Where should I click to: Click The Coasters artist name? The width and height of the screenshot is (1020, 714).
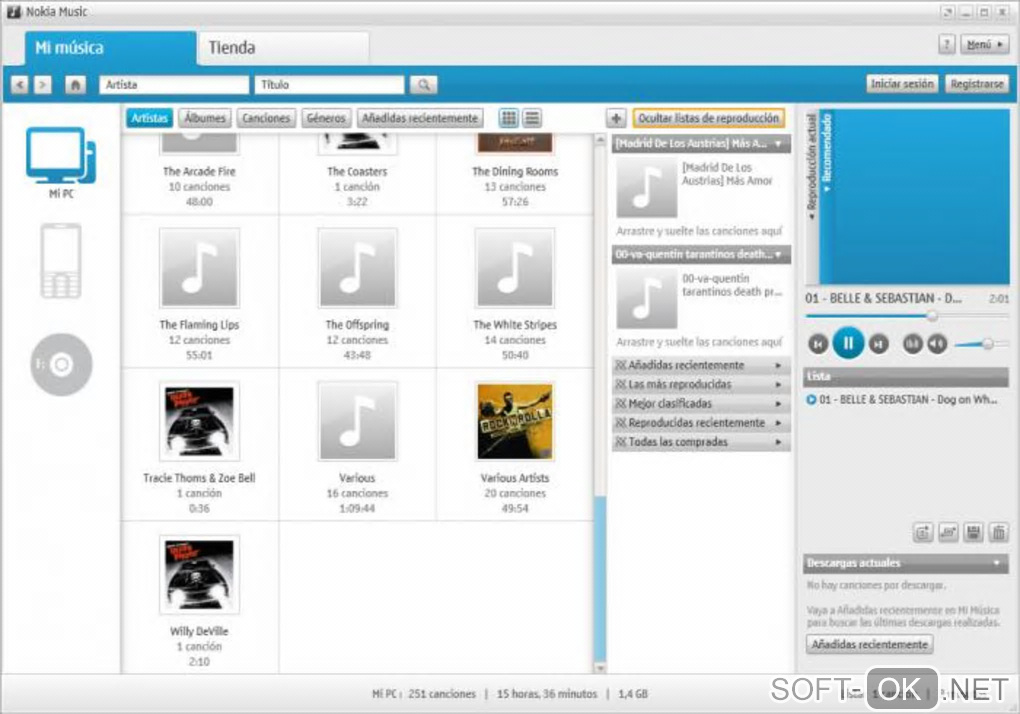pos(357,172)
